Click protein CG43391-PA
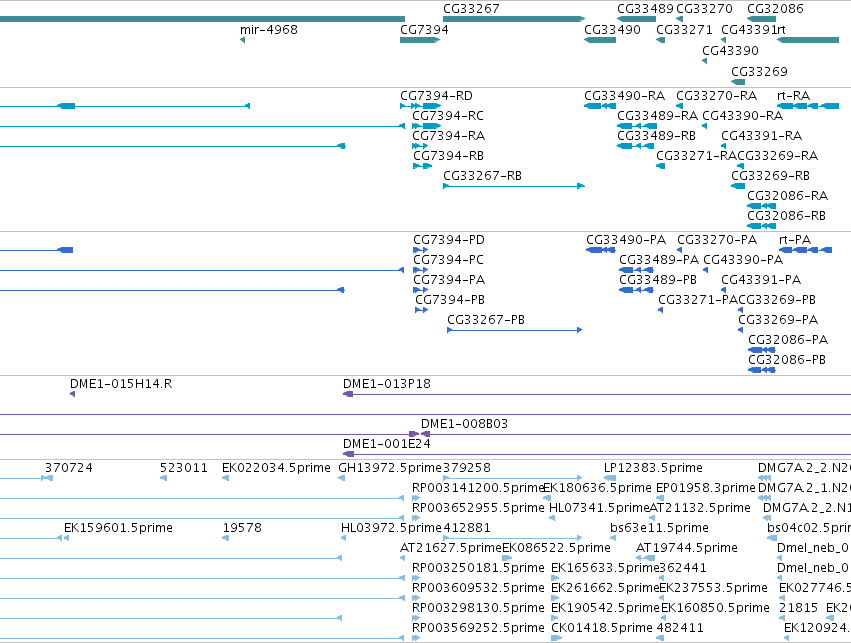The image size is (851, 643). (761, 280)
